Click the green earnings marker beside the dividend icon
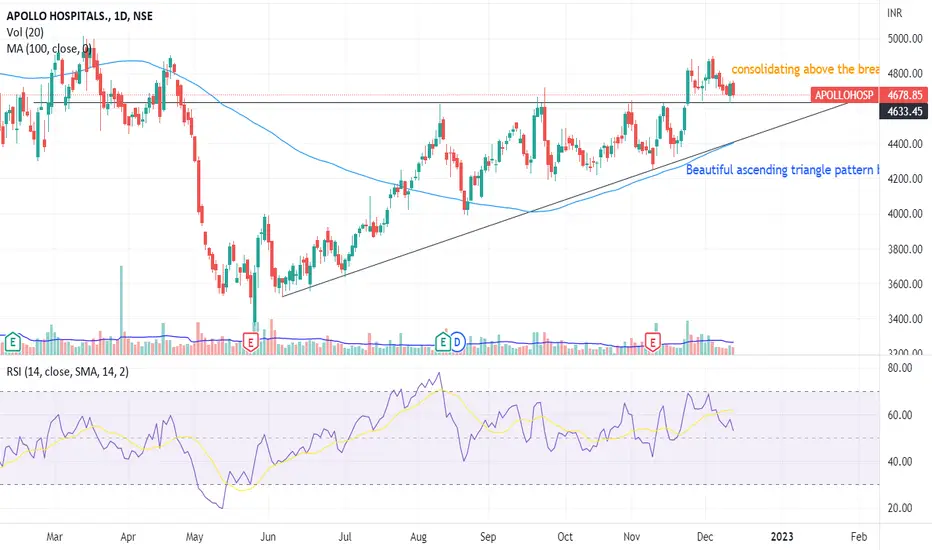932x550 pixels. [x=443, y=342]
